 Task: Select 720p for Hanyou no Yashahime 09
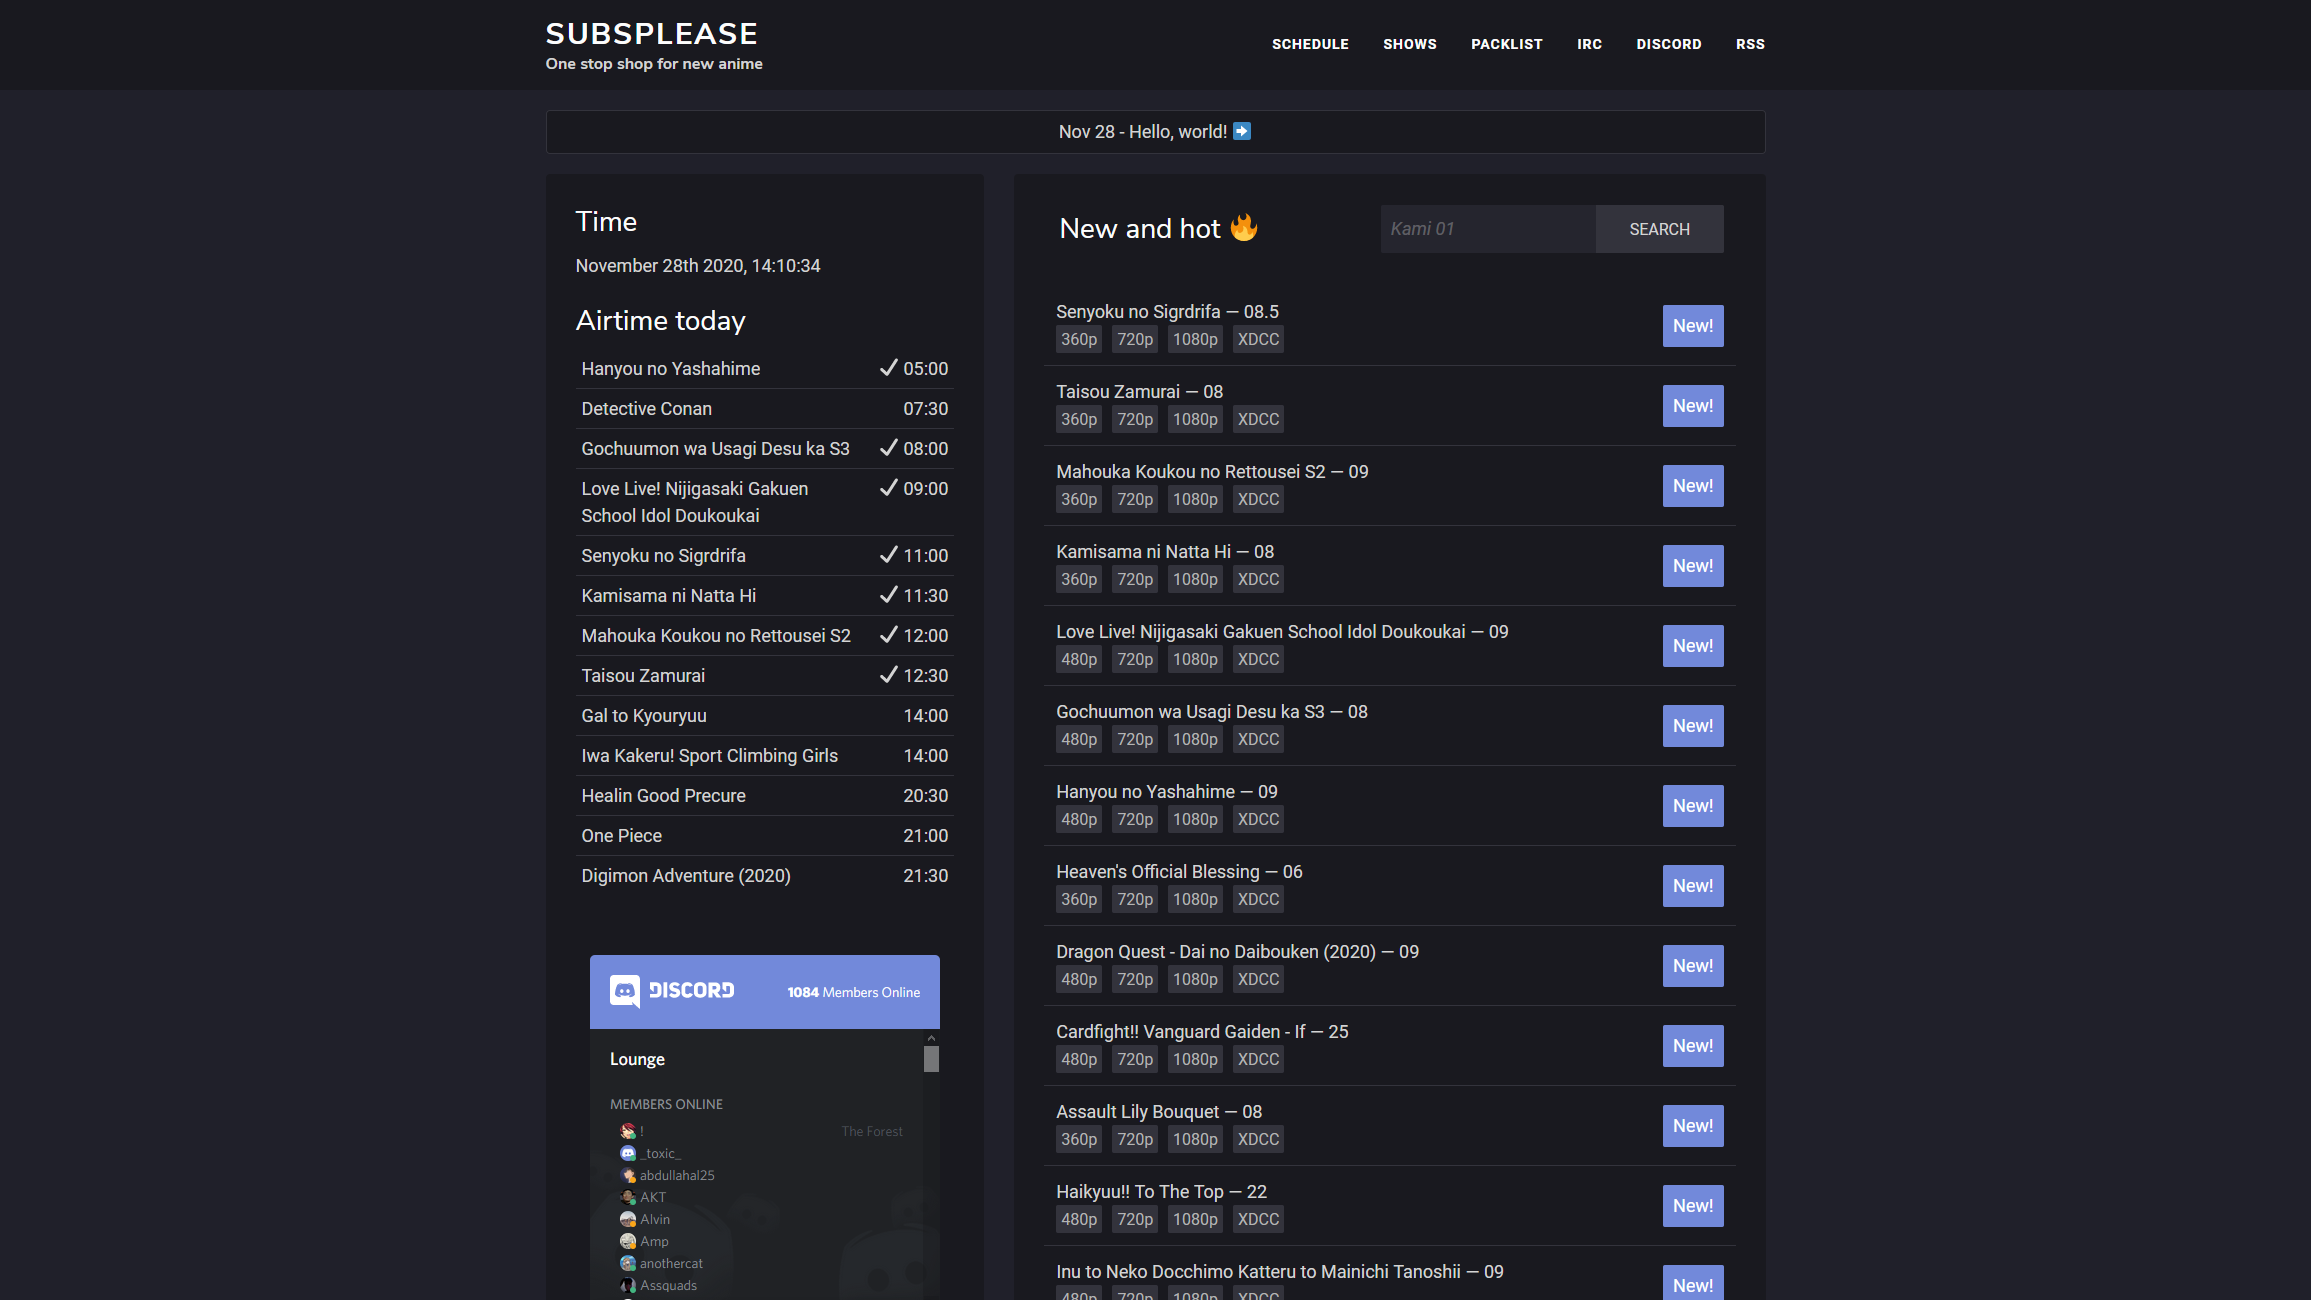(1135, 819)
